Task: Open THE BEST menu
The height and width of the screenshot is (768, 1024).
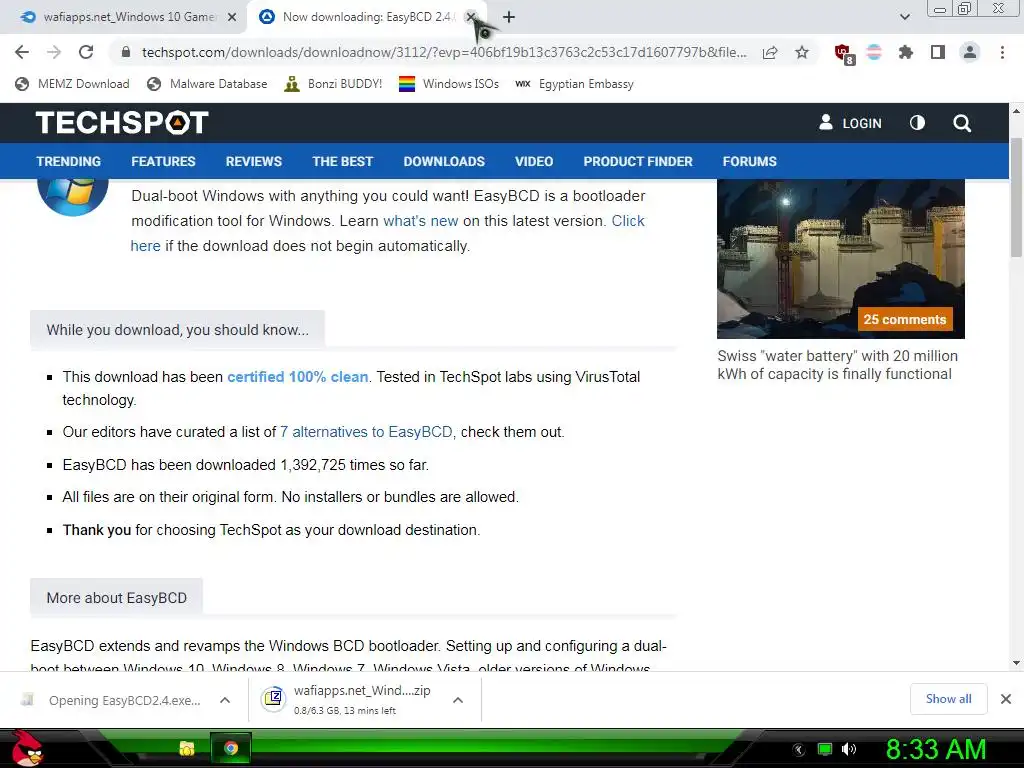Action: (x=342, y=161)
